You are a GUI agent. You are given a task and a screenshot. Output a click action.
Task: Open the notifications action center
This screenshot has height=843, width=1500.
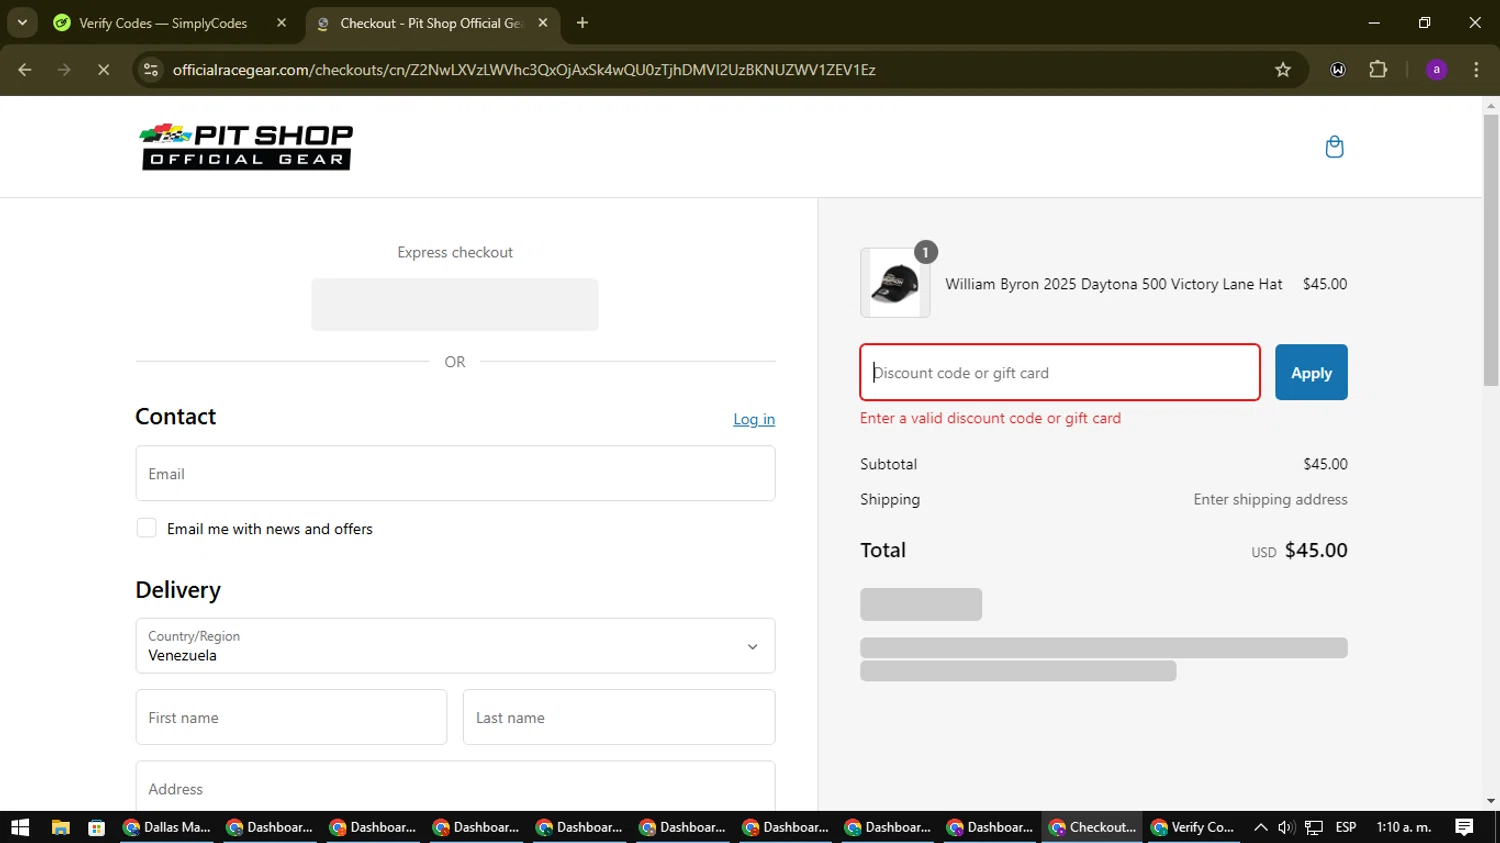point(1464,827)
